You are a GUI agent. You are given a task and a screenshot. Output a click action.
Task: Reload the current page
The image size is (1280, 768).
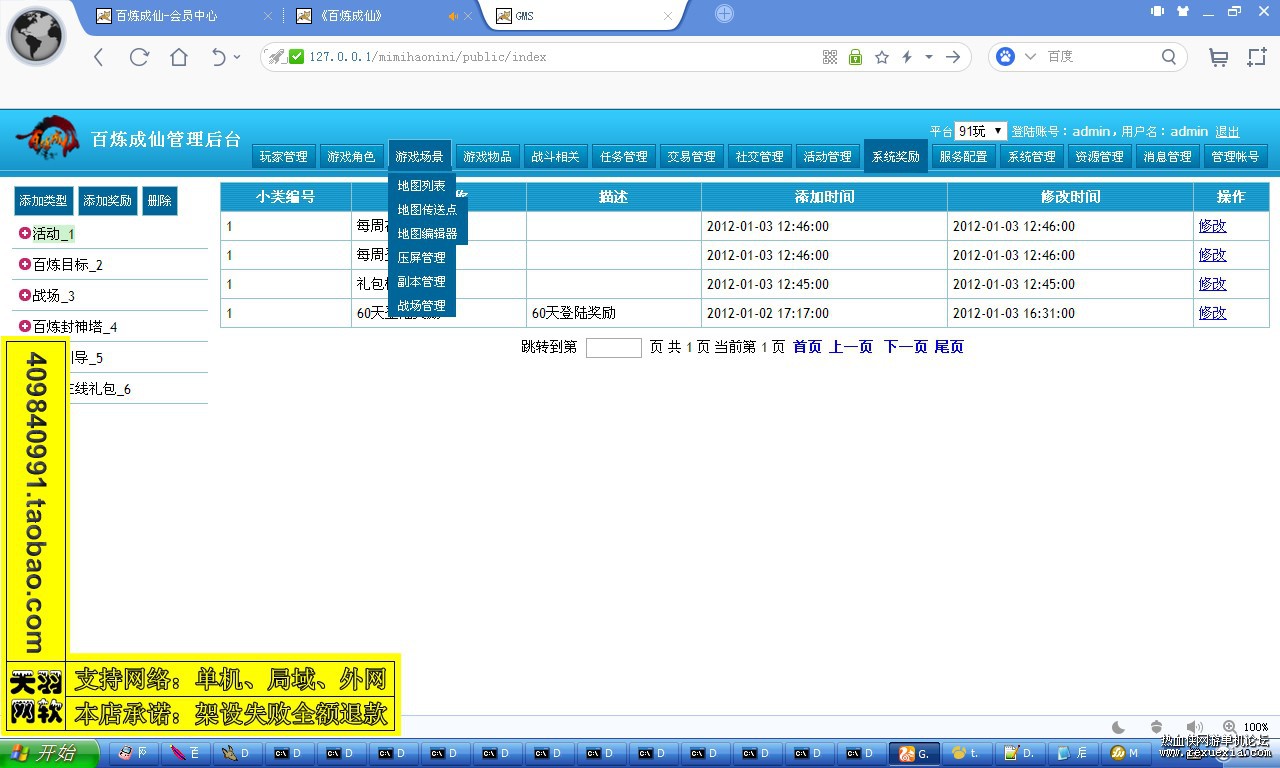(139, 57)
